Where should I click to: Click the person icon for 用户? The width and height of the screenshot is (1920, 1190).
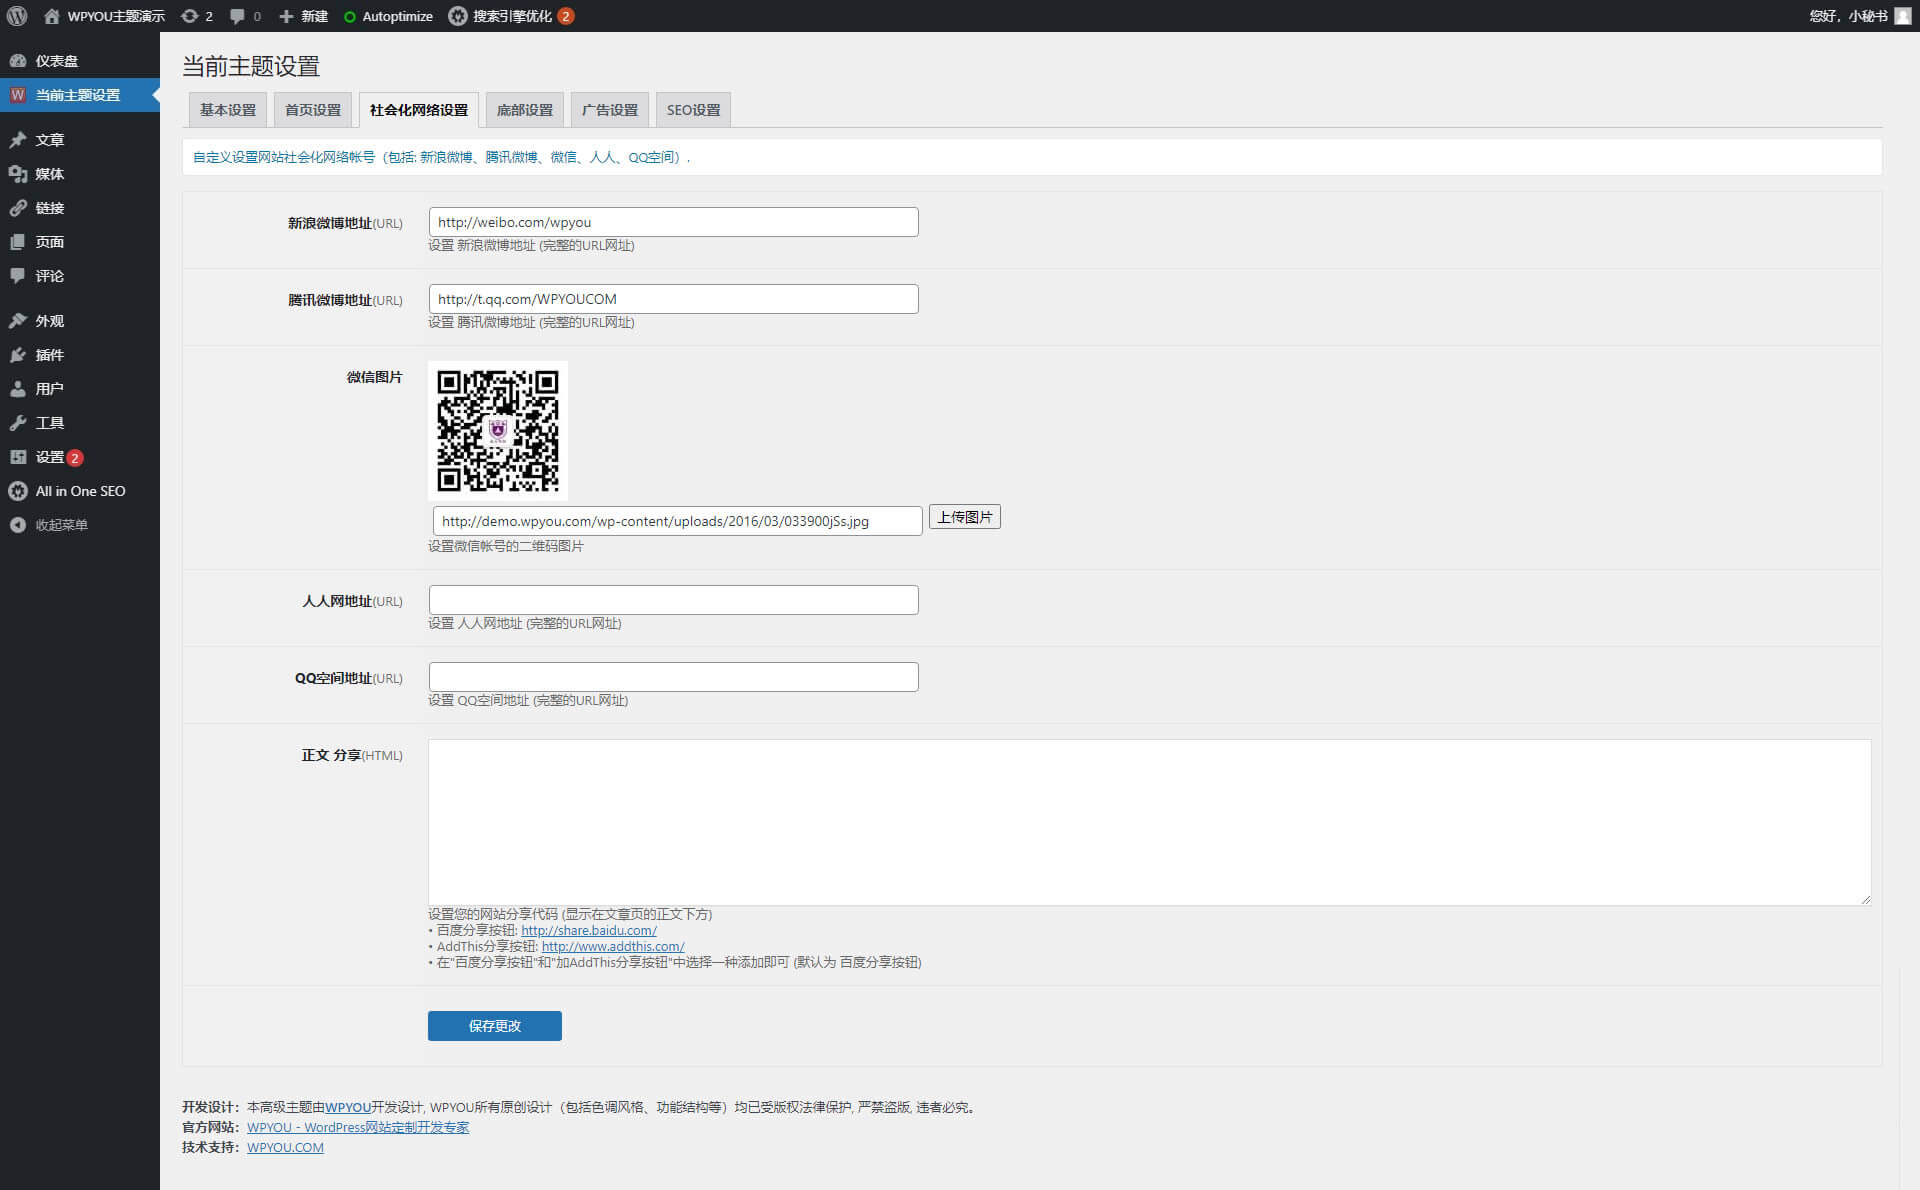tap(18, 389)
